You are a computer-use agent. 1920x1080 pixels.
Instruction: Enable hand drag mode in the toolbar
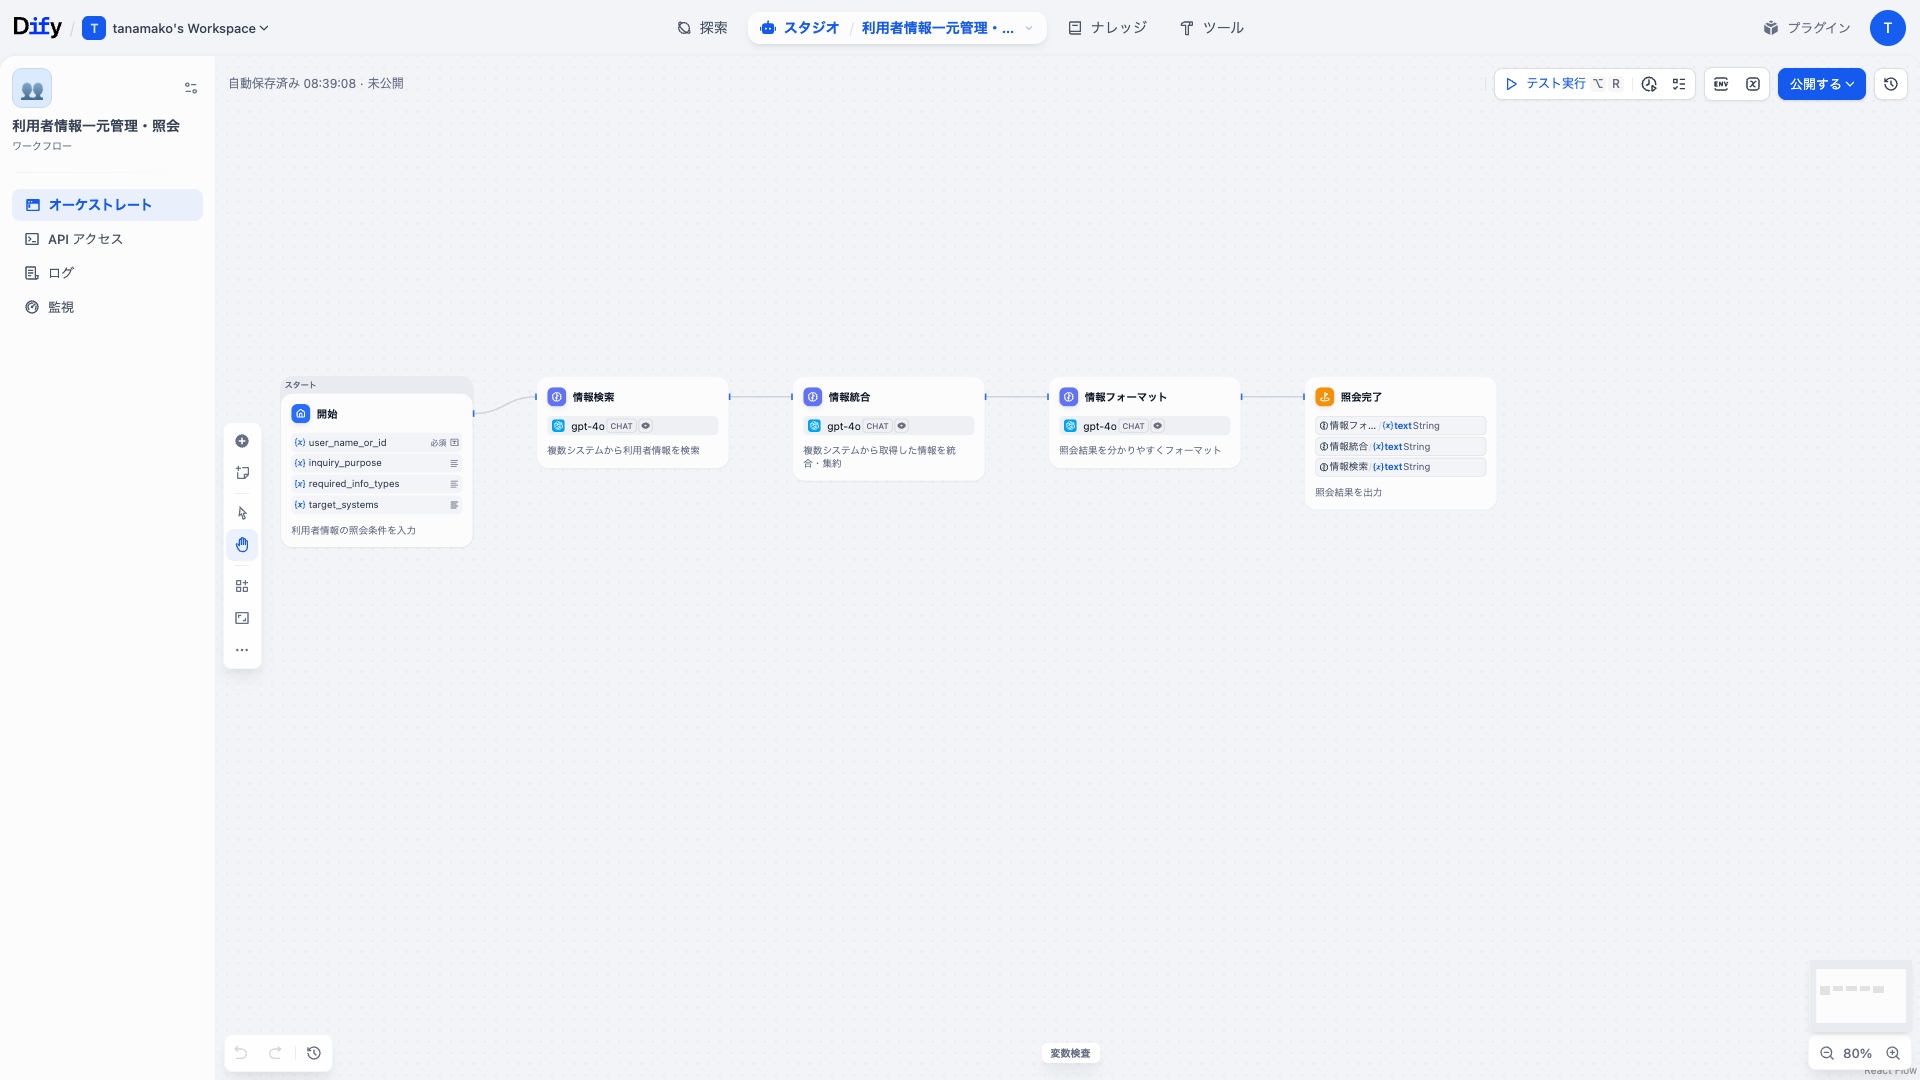coord(242,544)
